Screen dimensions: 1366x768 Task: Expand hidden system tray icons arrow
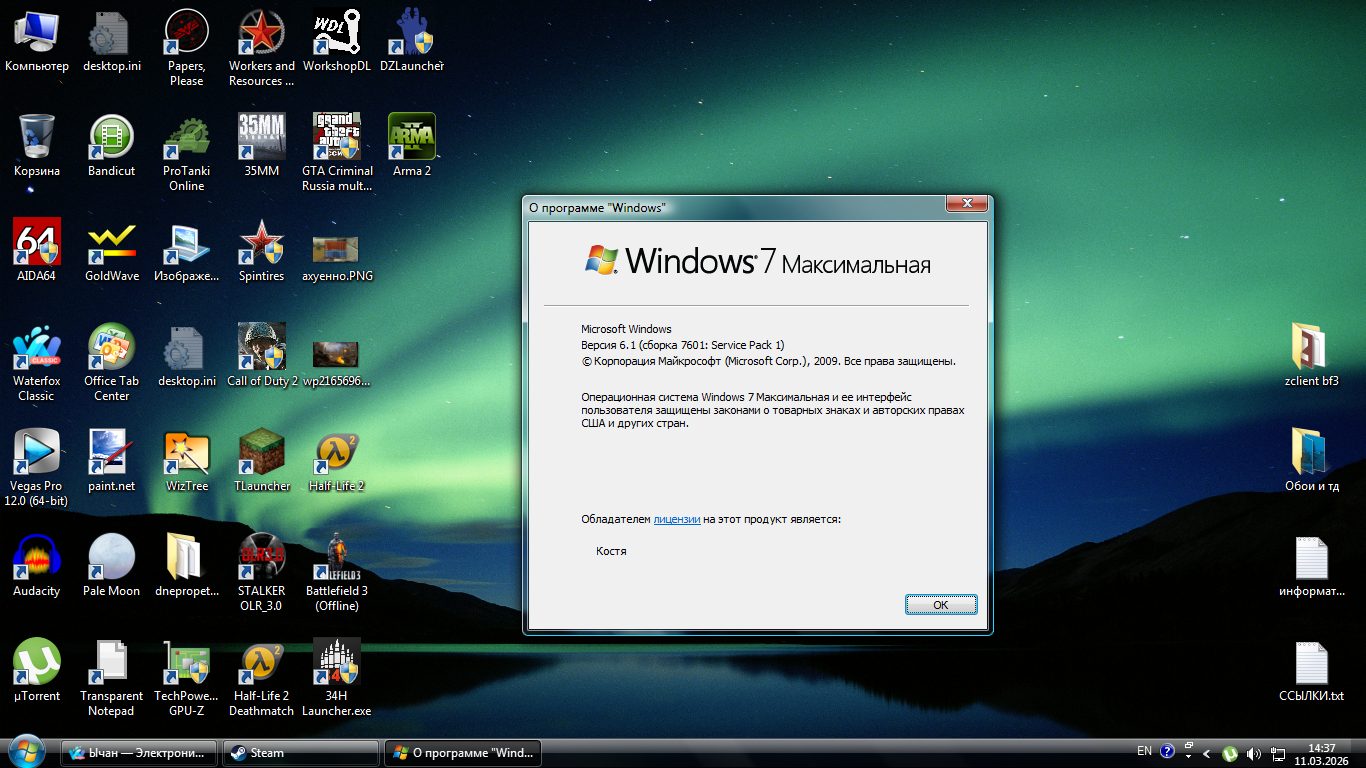1207,753
